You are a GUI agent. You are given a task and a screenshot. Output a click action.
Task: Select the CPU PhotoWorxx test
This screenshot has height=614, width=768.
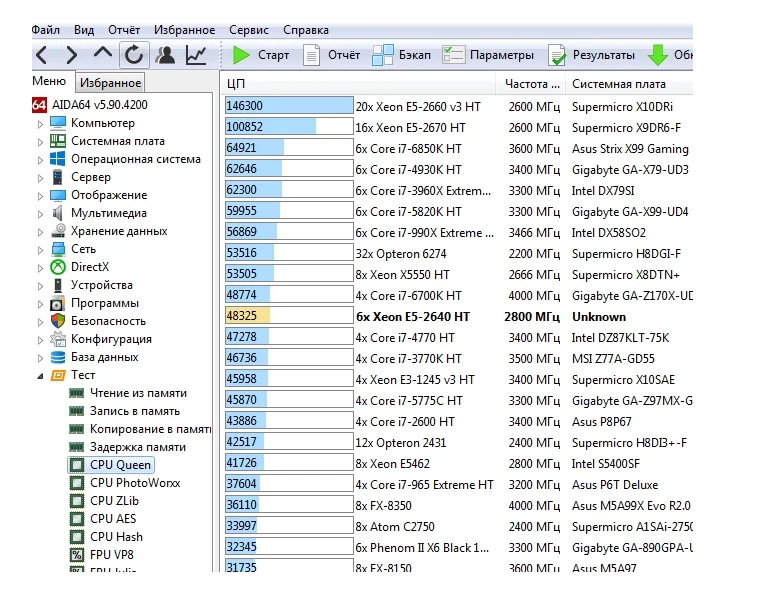(x=135, y=483)
